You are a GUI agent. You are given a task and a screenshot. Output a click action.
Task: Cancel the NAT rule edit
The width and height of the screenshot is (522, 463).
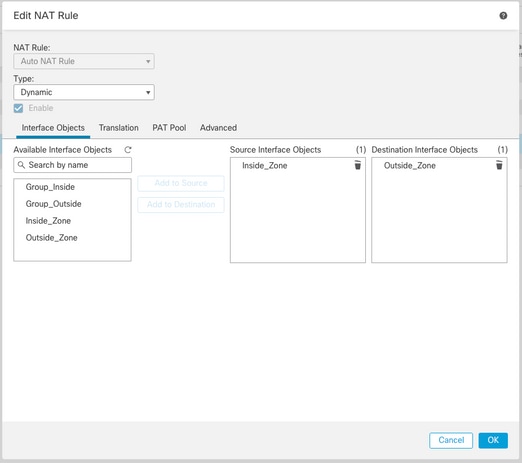pyautogui.click(x=451, y=440)
